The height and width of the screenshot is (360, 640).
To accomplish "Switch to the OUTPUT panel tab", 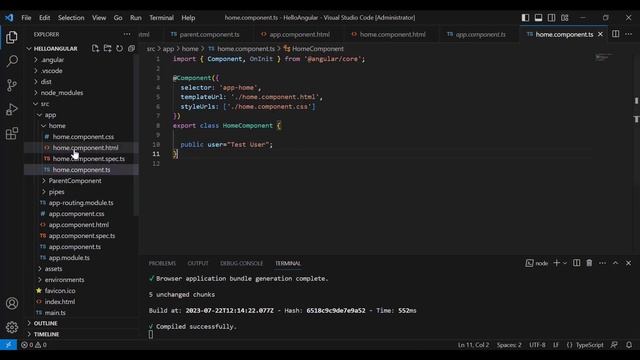I will tap(198, 263).
